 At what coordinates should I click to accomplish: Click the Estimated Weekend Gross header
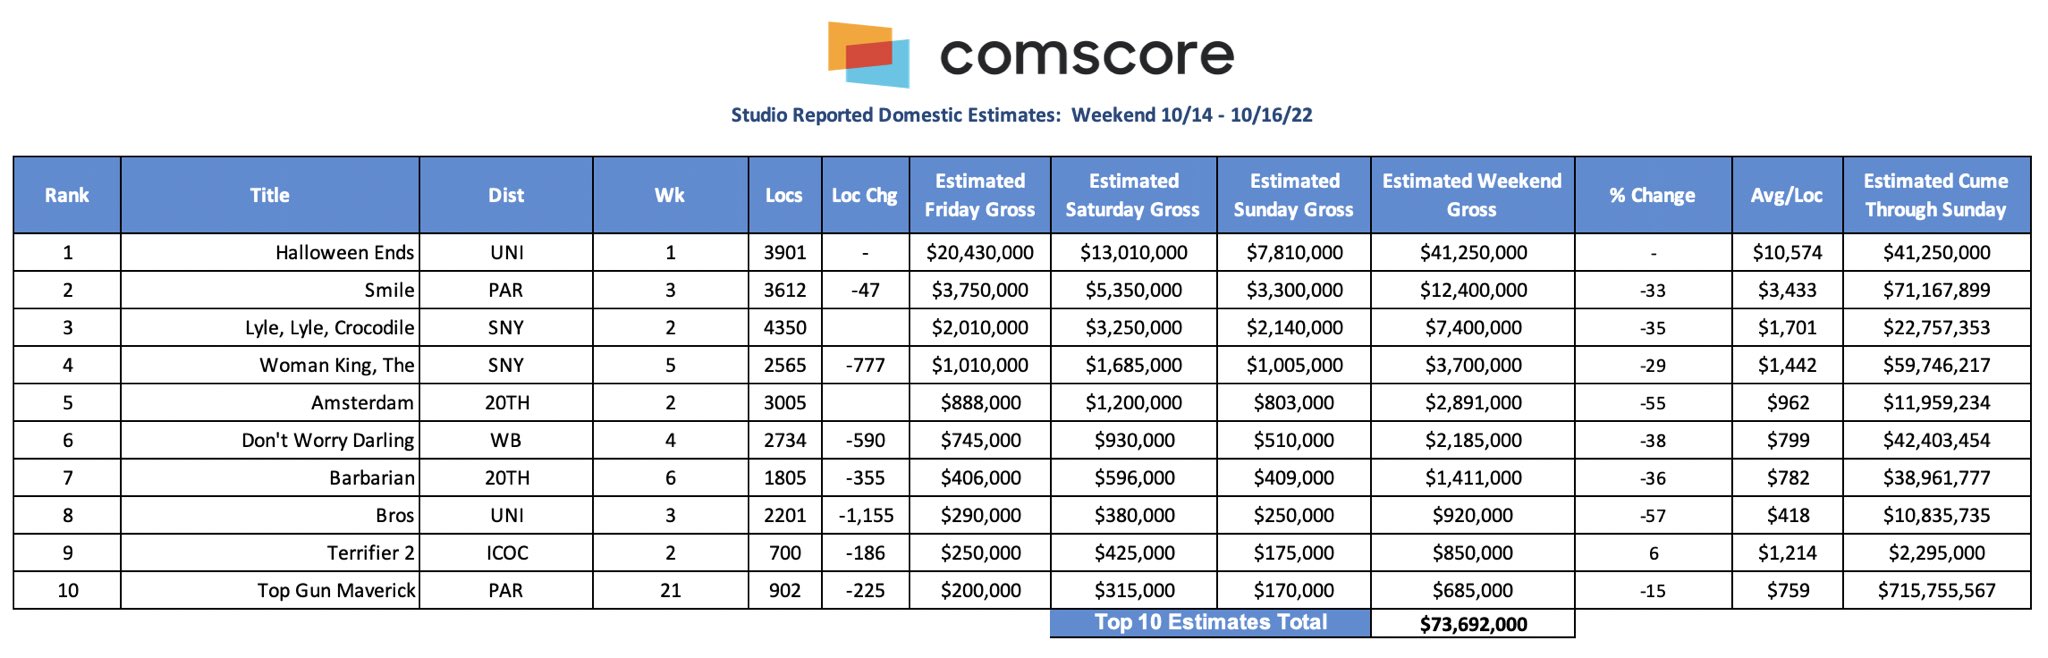click(1471, 195)
